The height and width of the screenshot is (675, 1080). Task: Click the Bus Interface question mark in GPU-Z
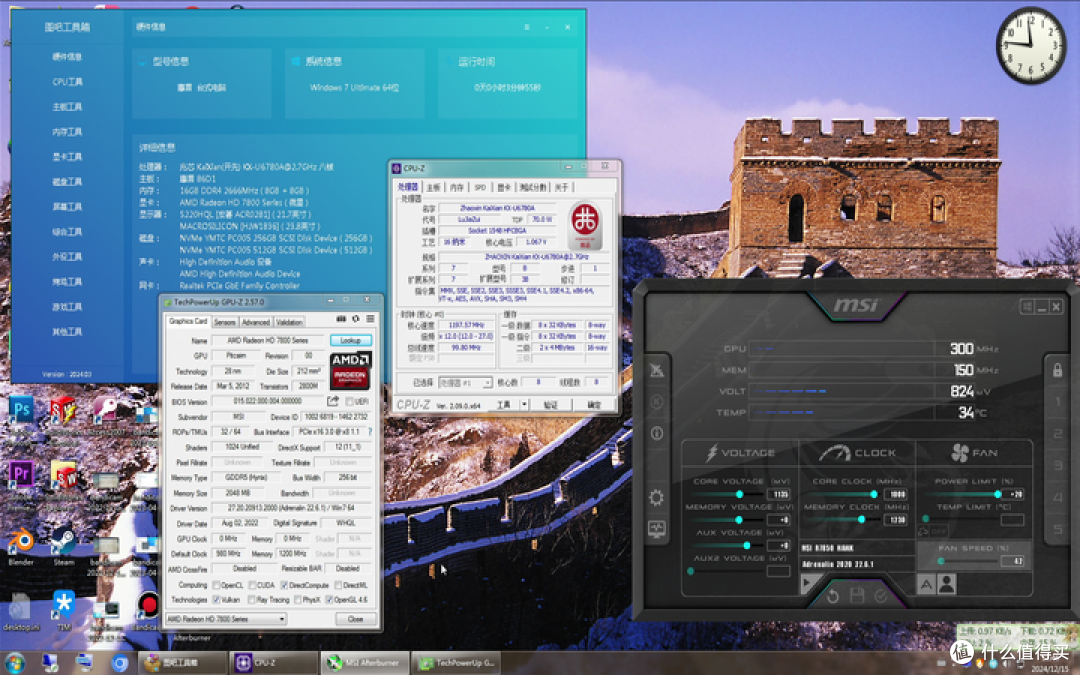click(370, 432)
